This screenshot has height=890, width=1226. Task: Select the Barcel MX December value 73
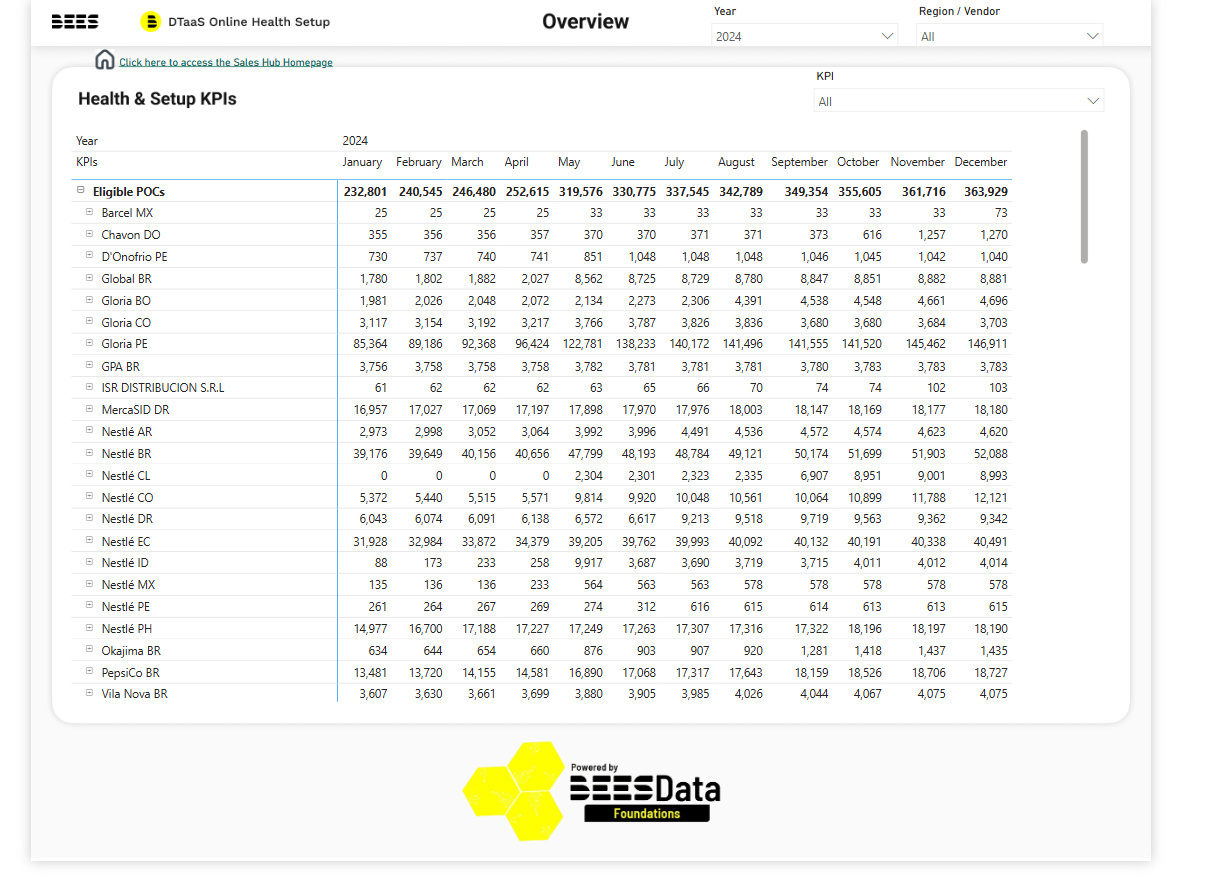tap(1001, 213)
